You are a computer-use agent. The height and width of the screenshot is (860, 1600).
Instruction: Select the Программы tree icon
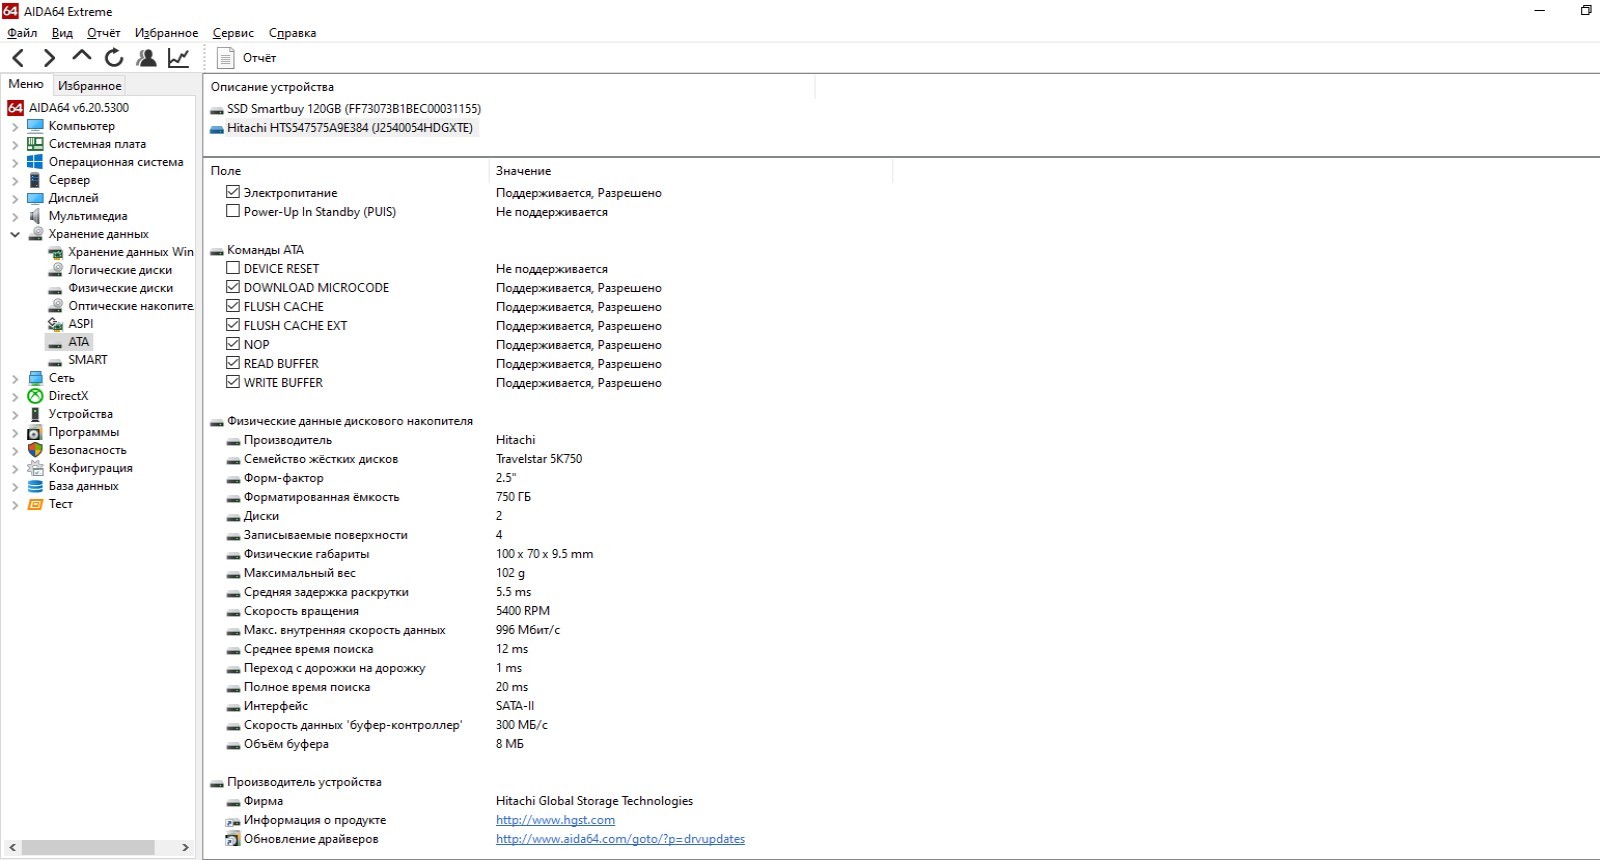pos(35,432)
